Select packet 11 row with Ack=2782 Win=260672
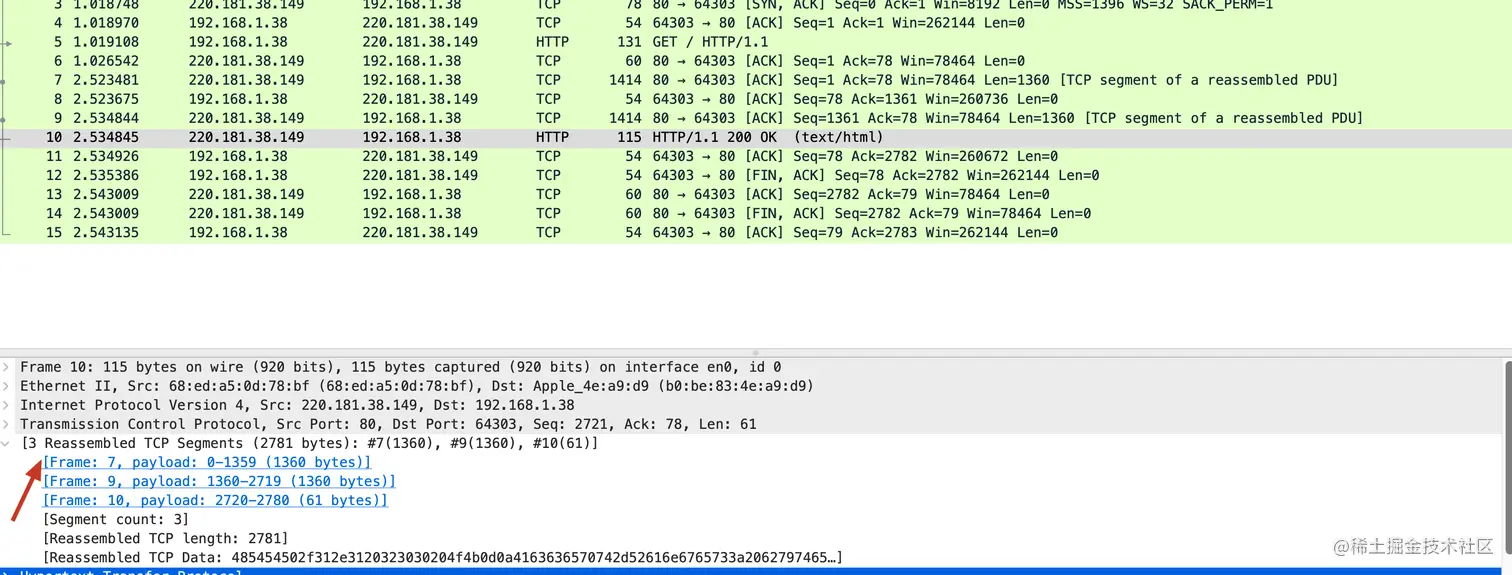 (756, 156)
